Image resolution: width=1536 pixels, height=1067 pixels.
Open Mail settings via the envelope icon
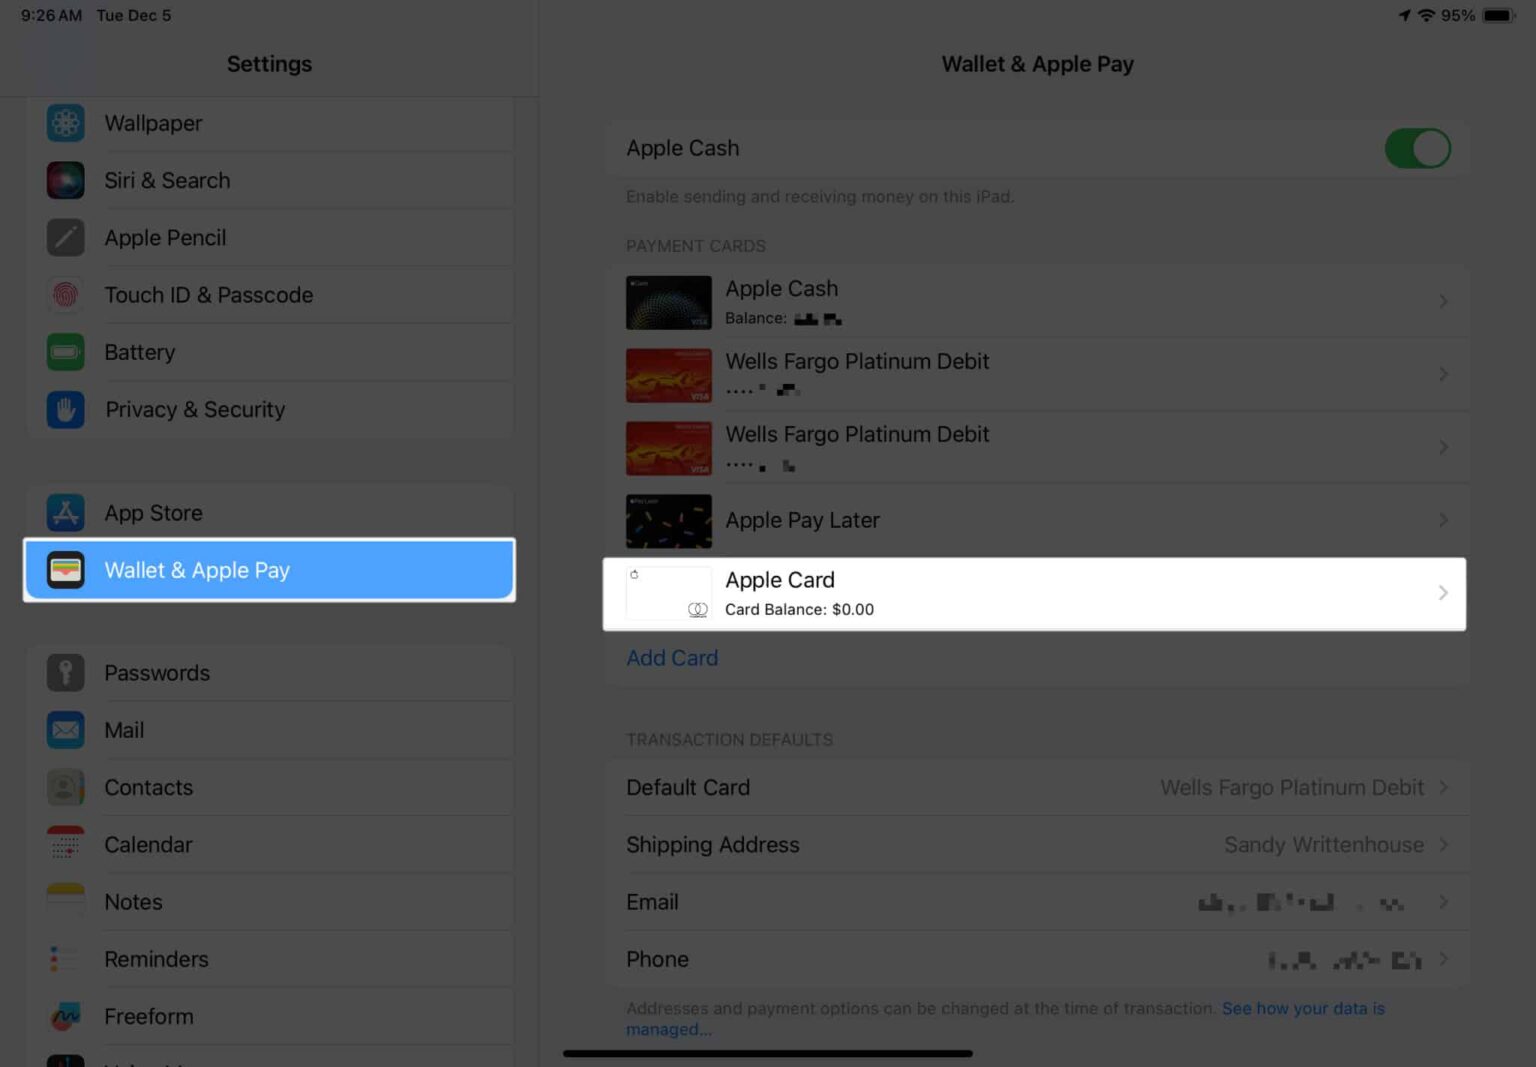pos(65,730)
